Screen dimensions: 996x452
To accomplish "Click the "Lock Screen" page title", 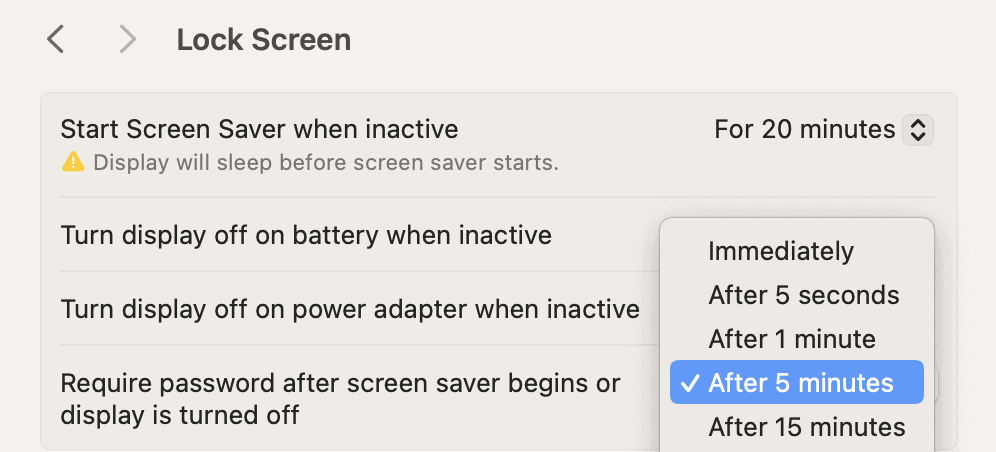I will point(264,40).
